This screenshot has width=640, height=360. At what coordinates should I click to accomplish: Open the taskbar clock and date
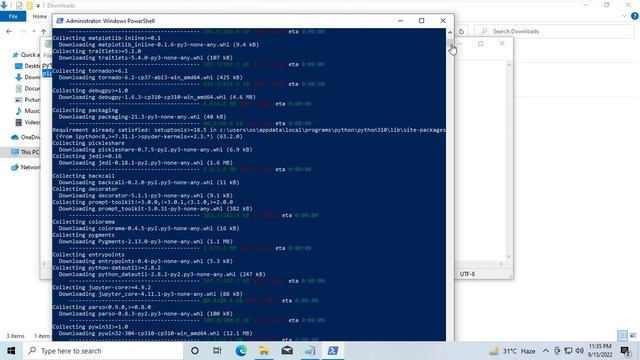pyautogui.click(x=600, y=351)
